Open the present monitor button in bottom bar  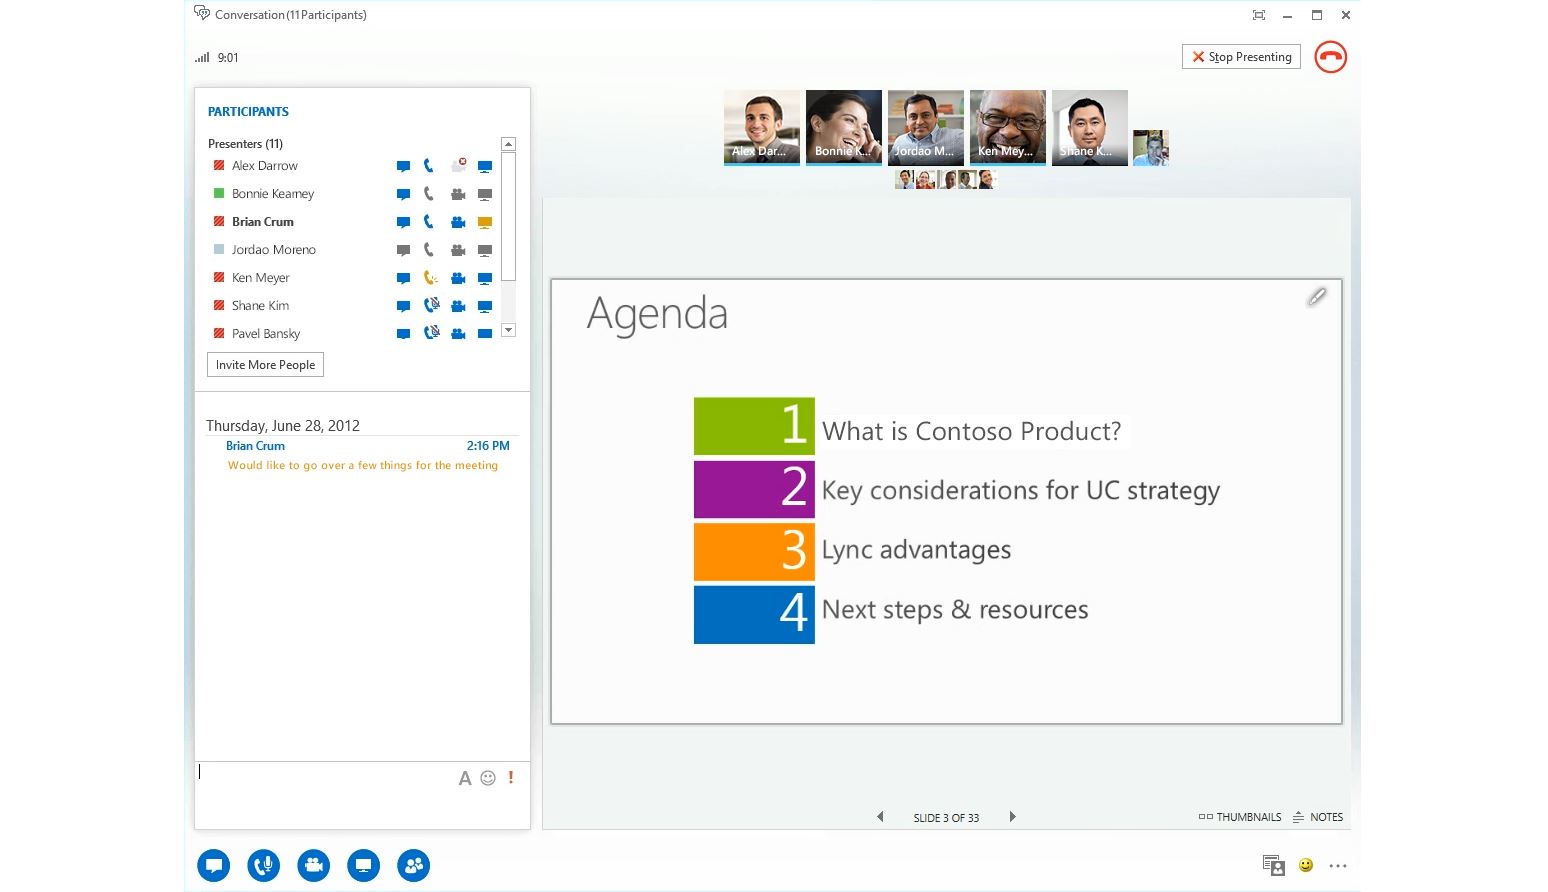(364, 866)
